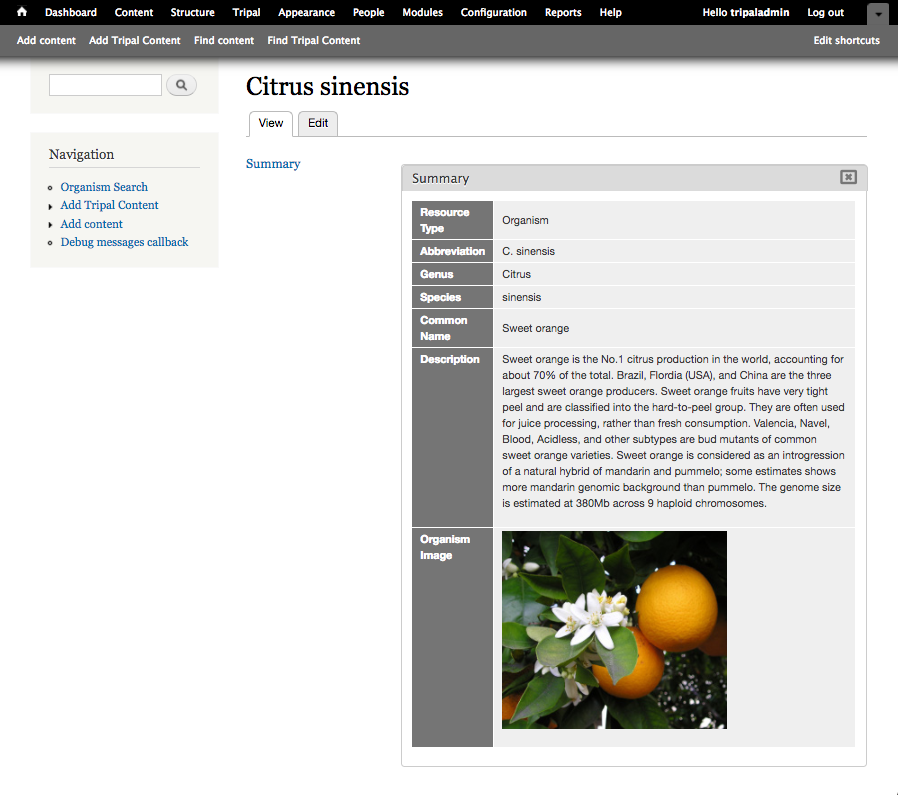Click Log out in top bar
Screen dimensions: 898x795
[825, 13]
